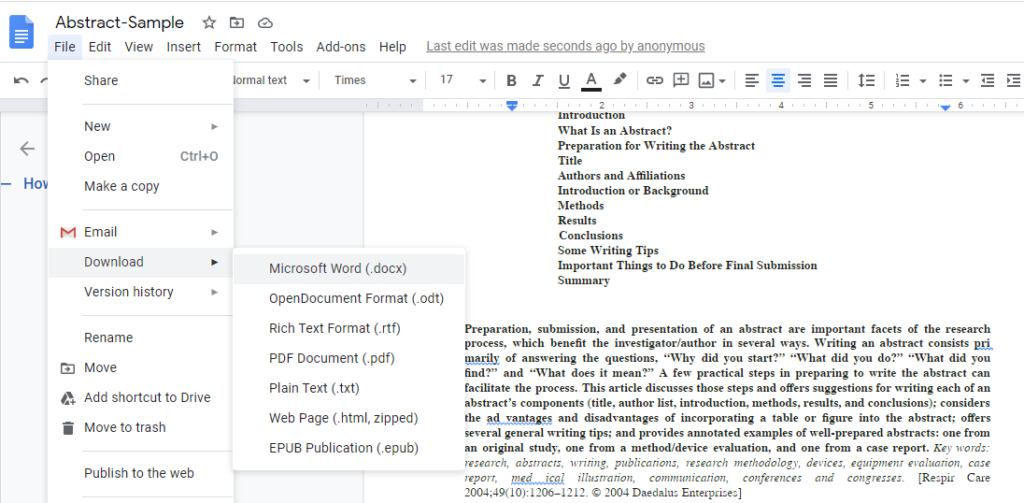Download as EPUB Publication (.epub)
Viewport: 1024px width, 503px height.
[x=349, y=449]
